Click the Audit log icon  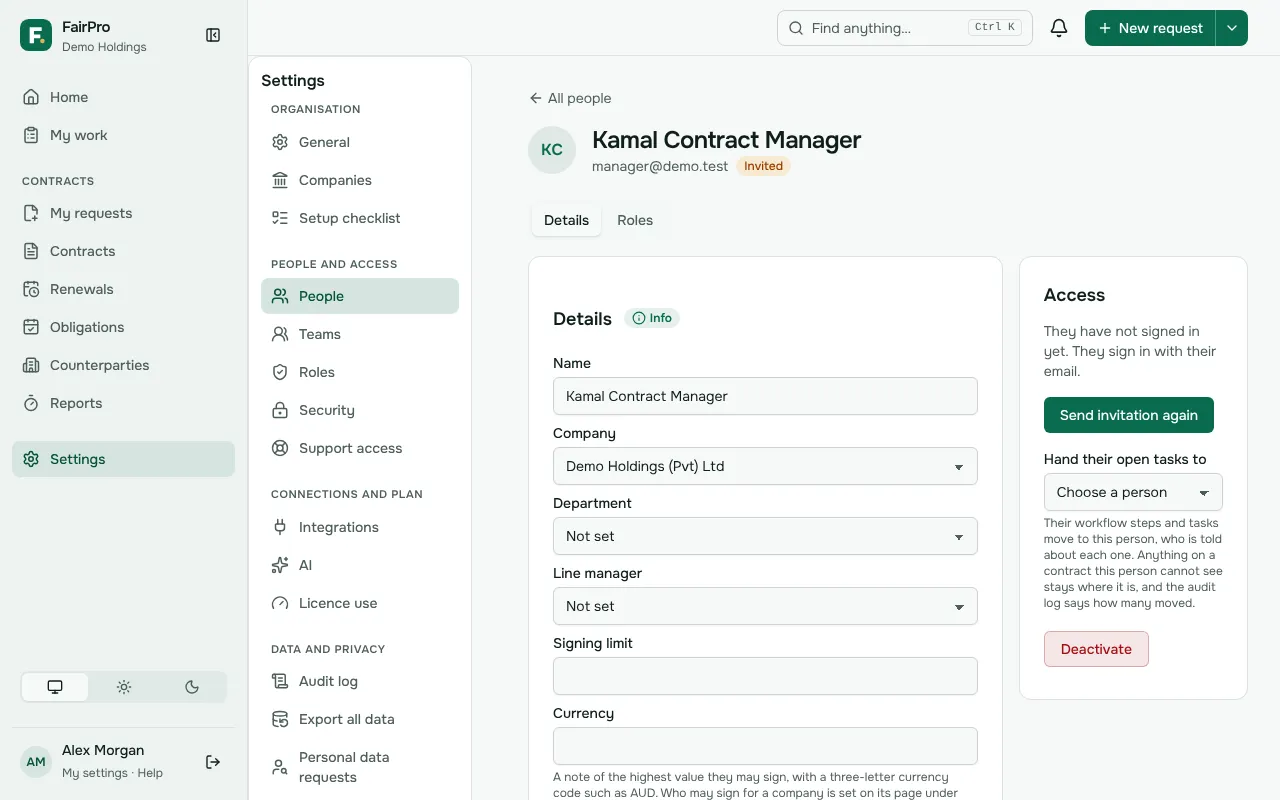(280, 681)
